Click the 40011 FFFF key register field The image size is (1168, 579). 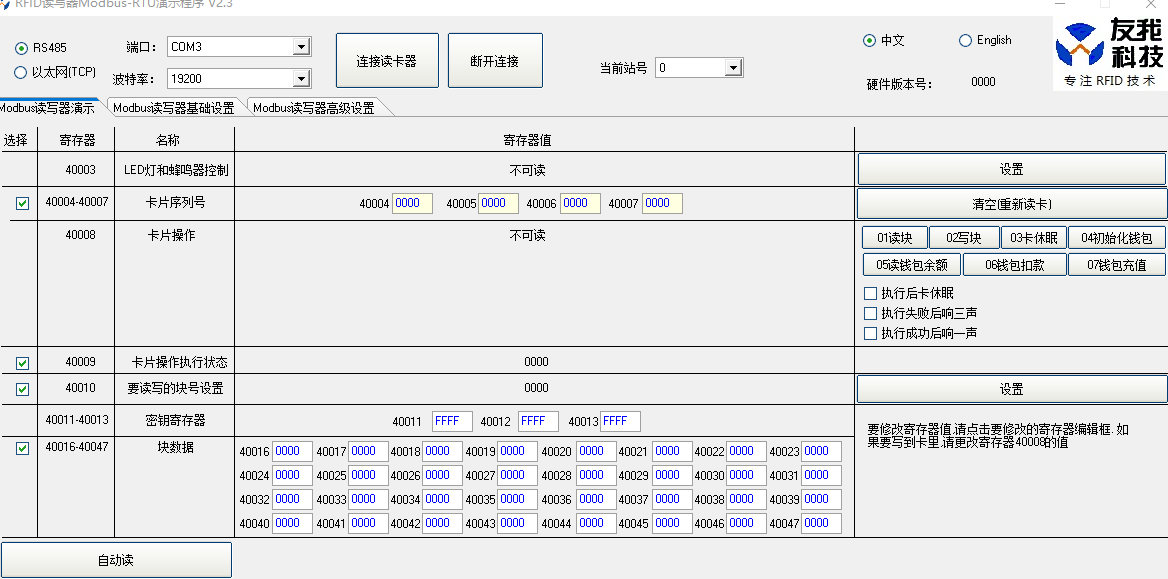tap(451, 421)
